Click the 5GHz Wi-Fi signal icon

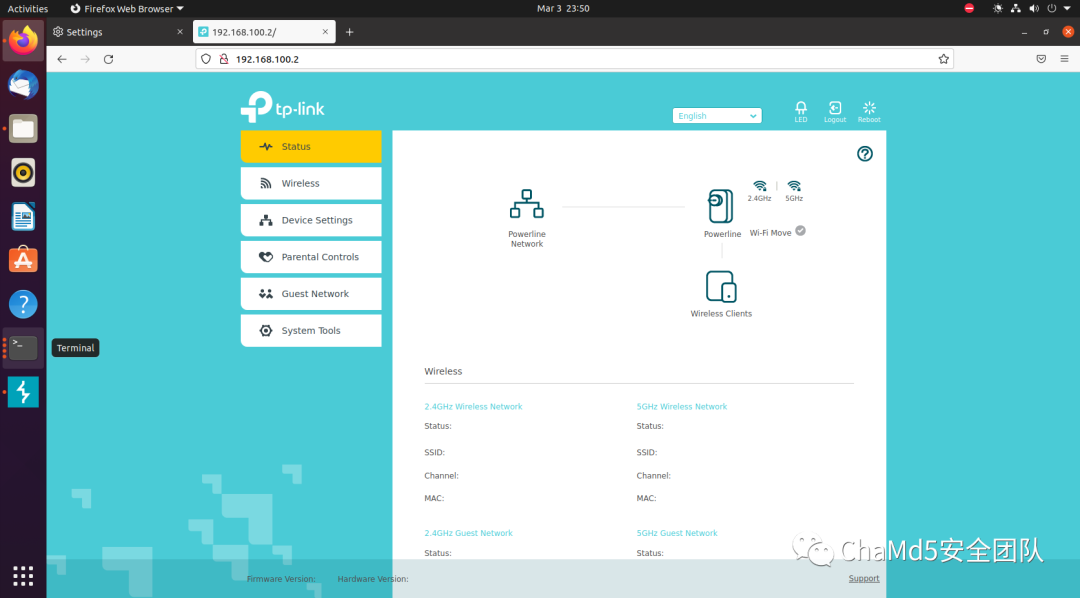[x=794, y=186]
